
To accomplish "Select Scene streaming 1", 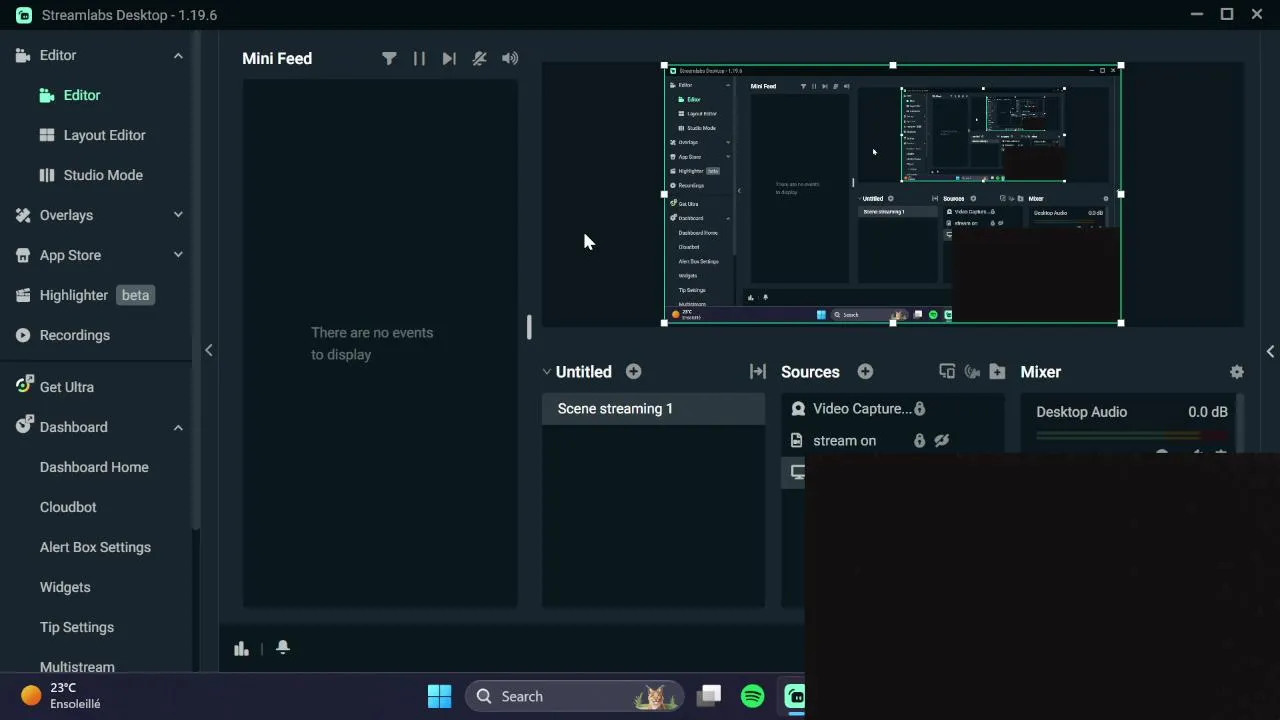I will click(653, 409).
